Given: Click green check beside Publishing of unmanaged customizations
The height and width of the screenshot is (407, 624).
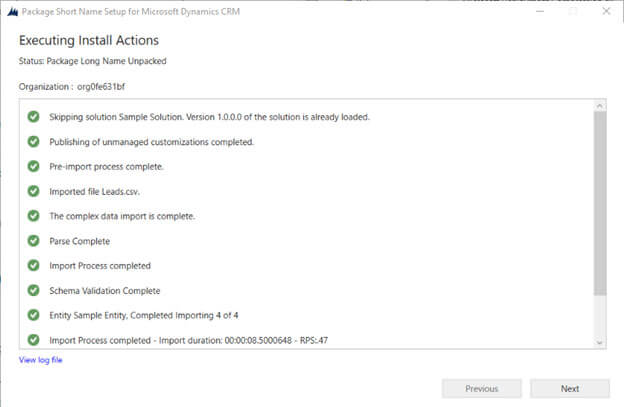Looking at the screenshot, I should (33, 142).
